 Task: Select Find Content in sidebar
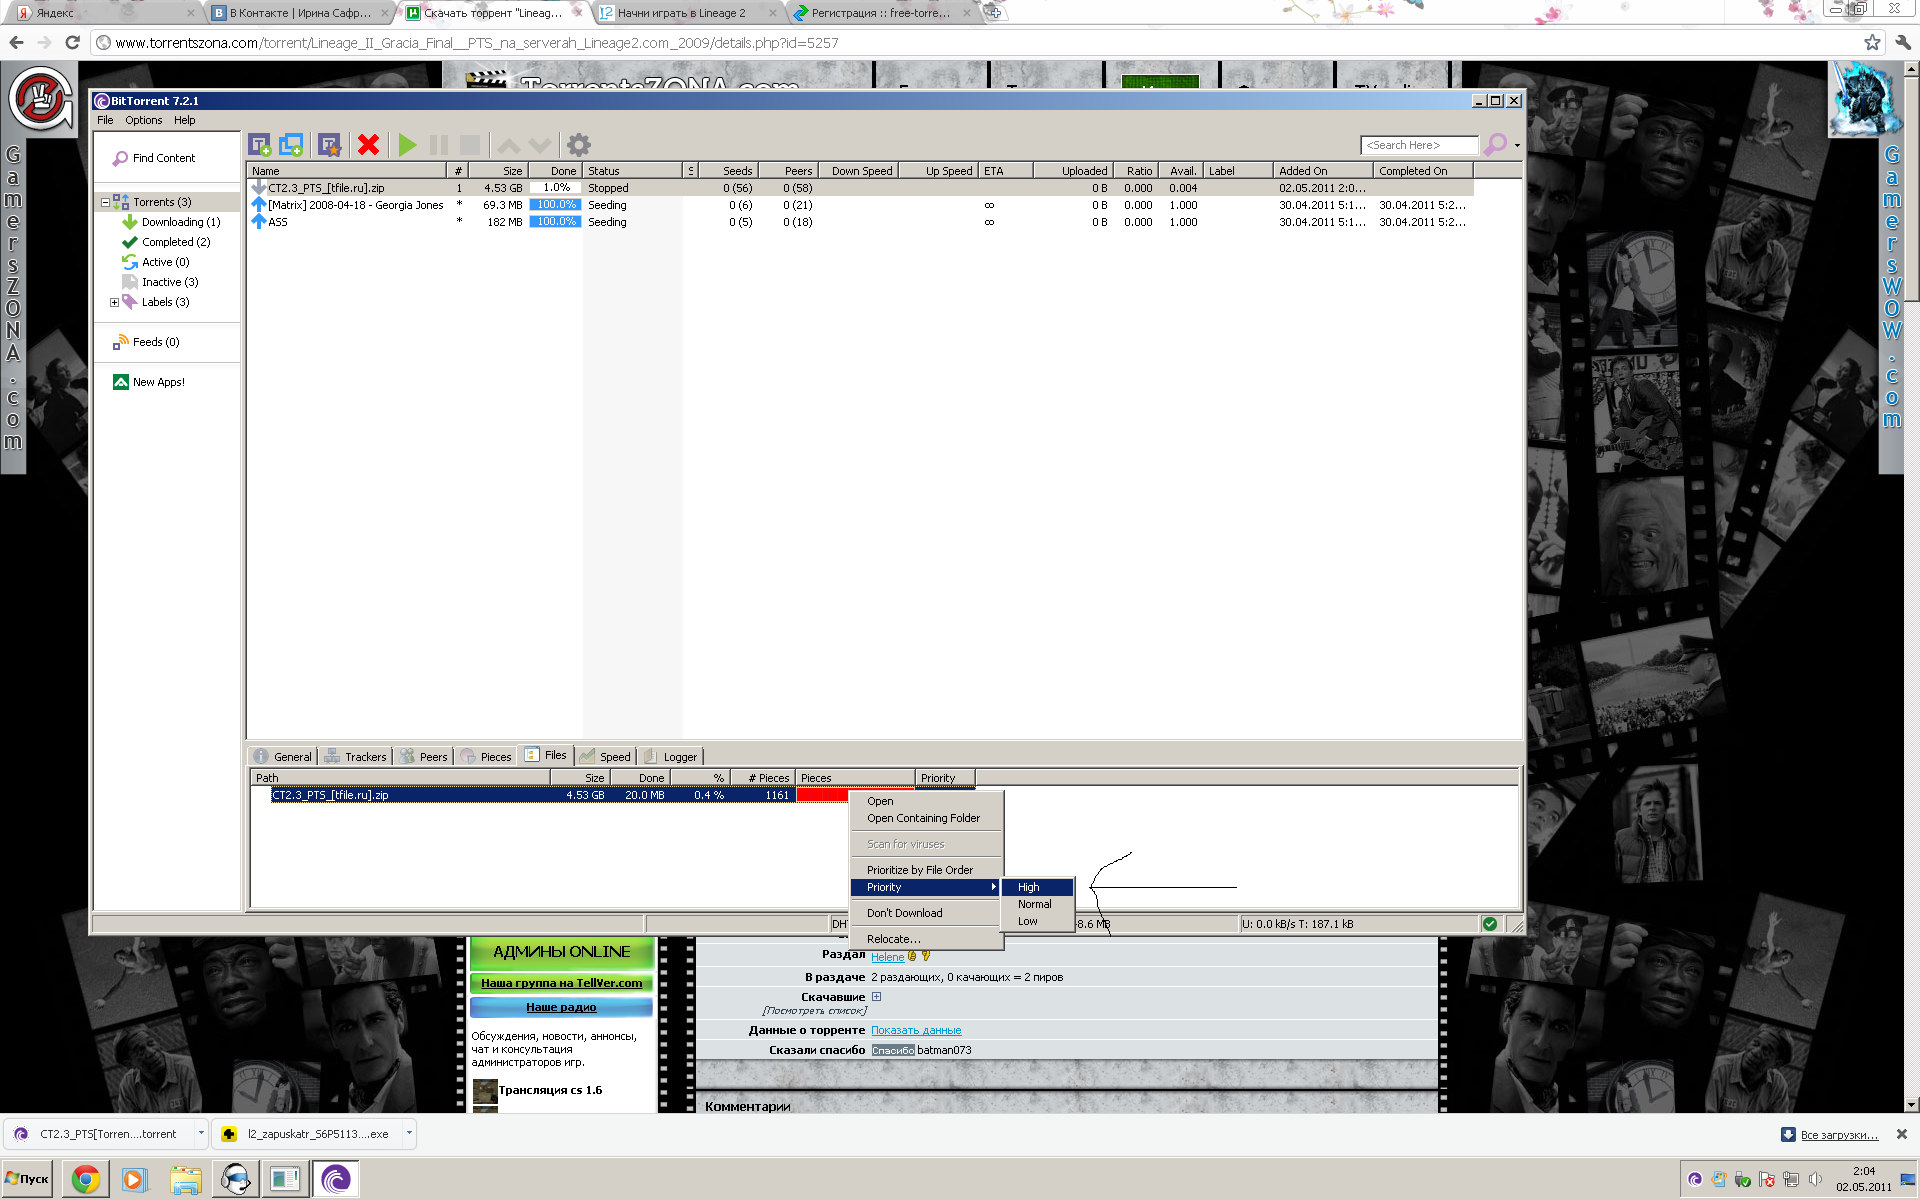163,158
